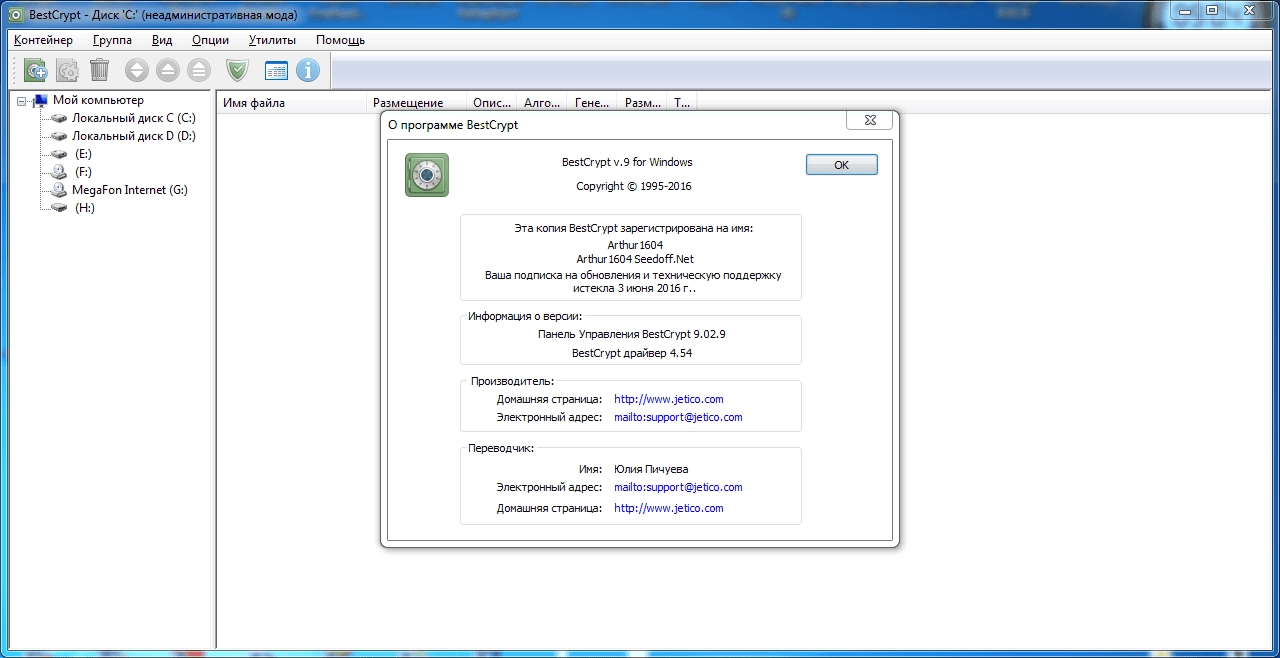This screenshot has height=658, width=1280.
Task: Click the MegaFon Internet drive icon
Action: pyautogui.click(x=59, y=190)
